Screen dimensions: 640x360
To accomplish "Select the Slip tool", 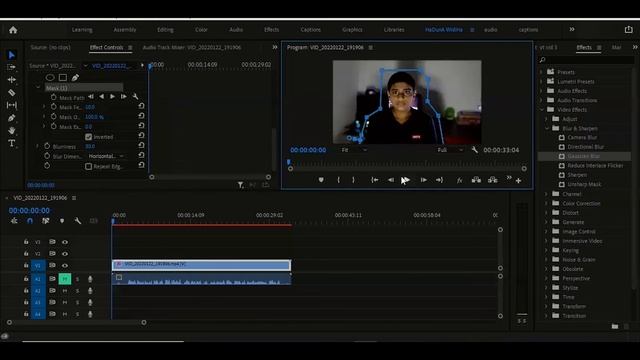I will point(11,105).
